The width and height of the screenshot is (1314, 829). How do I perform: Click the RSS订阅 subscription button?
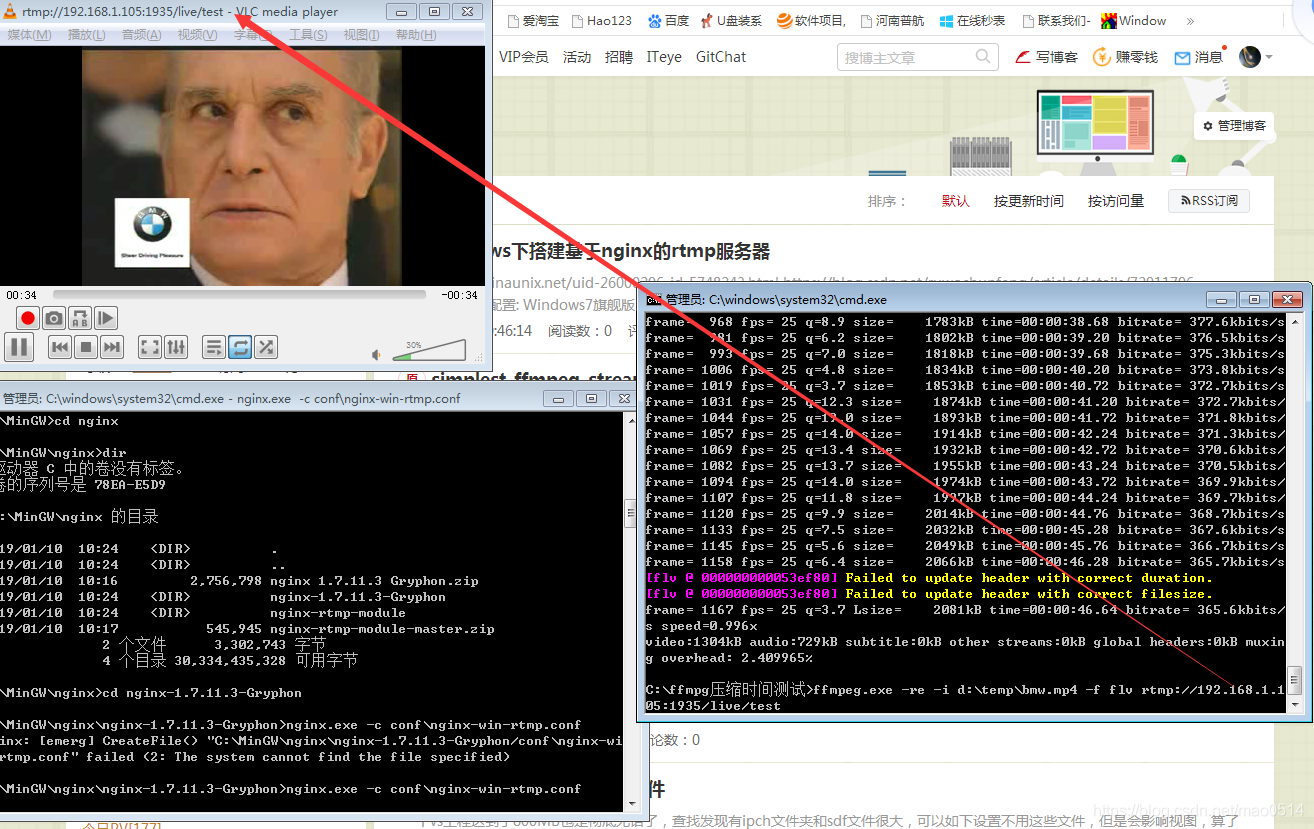coord(1208,200)
